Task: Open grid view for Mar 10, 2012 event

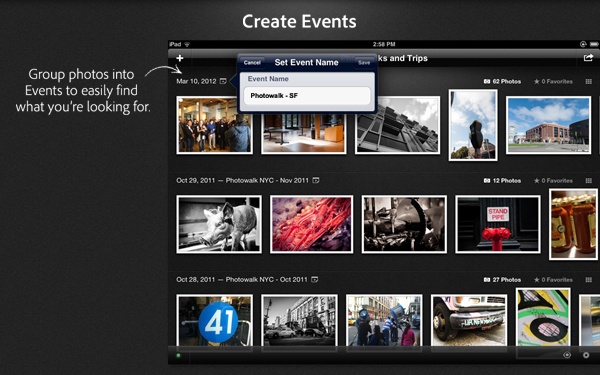Action: 589,82
